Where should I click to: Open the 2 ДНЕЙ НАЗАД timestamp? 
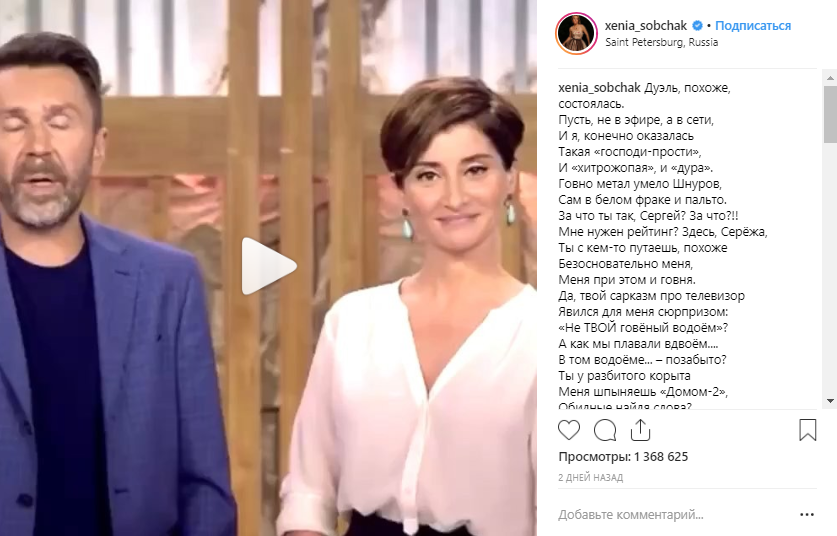tap(590, 477)
